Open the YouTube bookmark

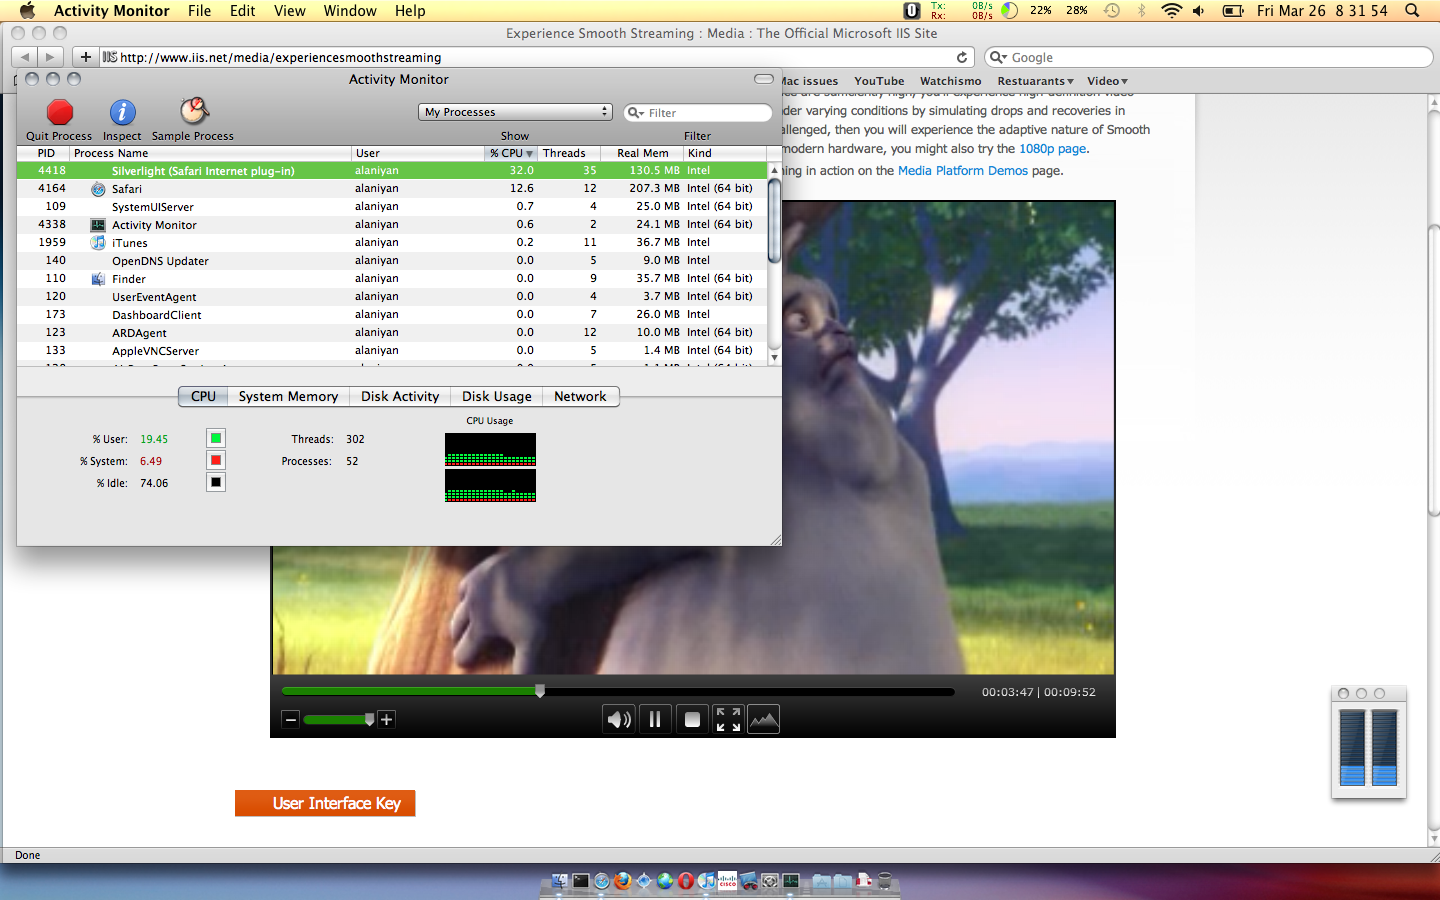coord(879,81)
